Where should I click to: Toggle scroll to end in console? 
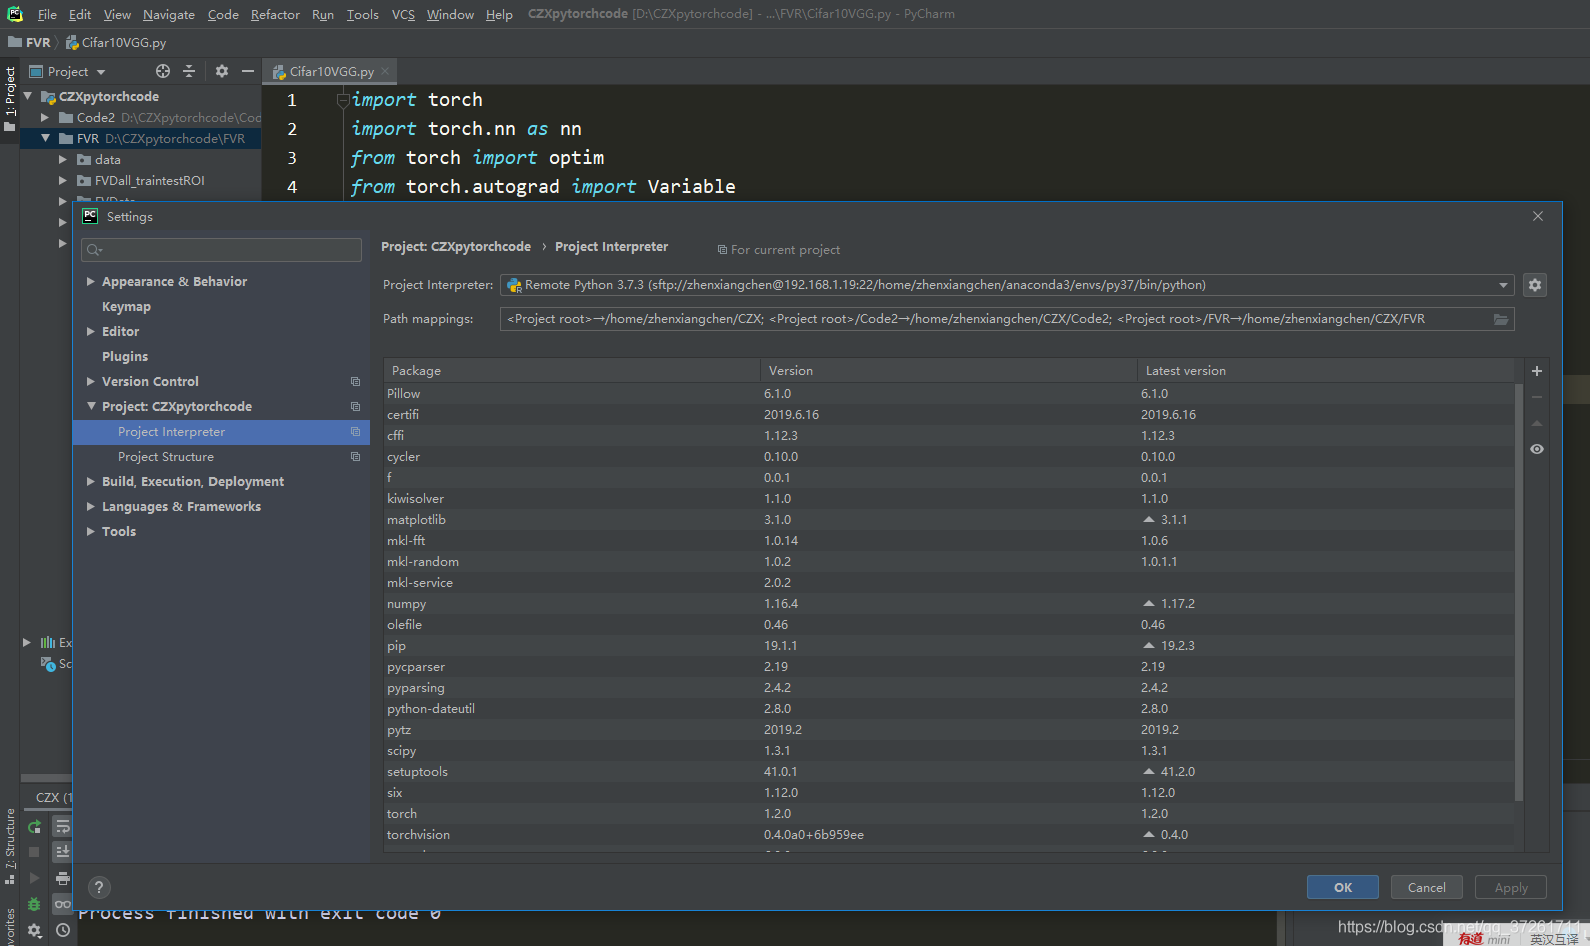click(x=62, y=852)
